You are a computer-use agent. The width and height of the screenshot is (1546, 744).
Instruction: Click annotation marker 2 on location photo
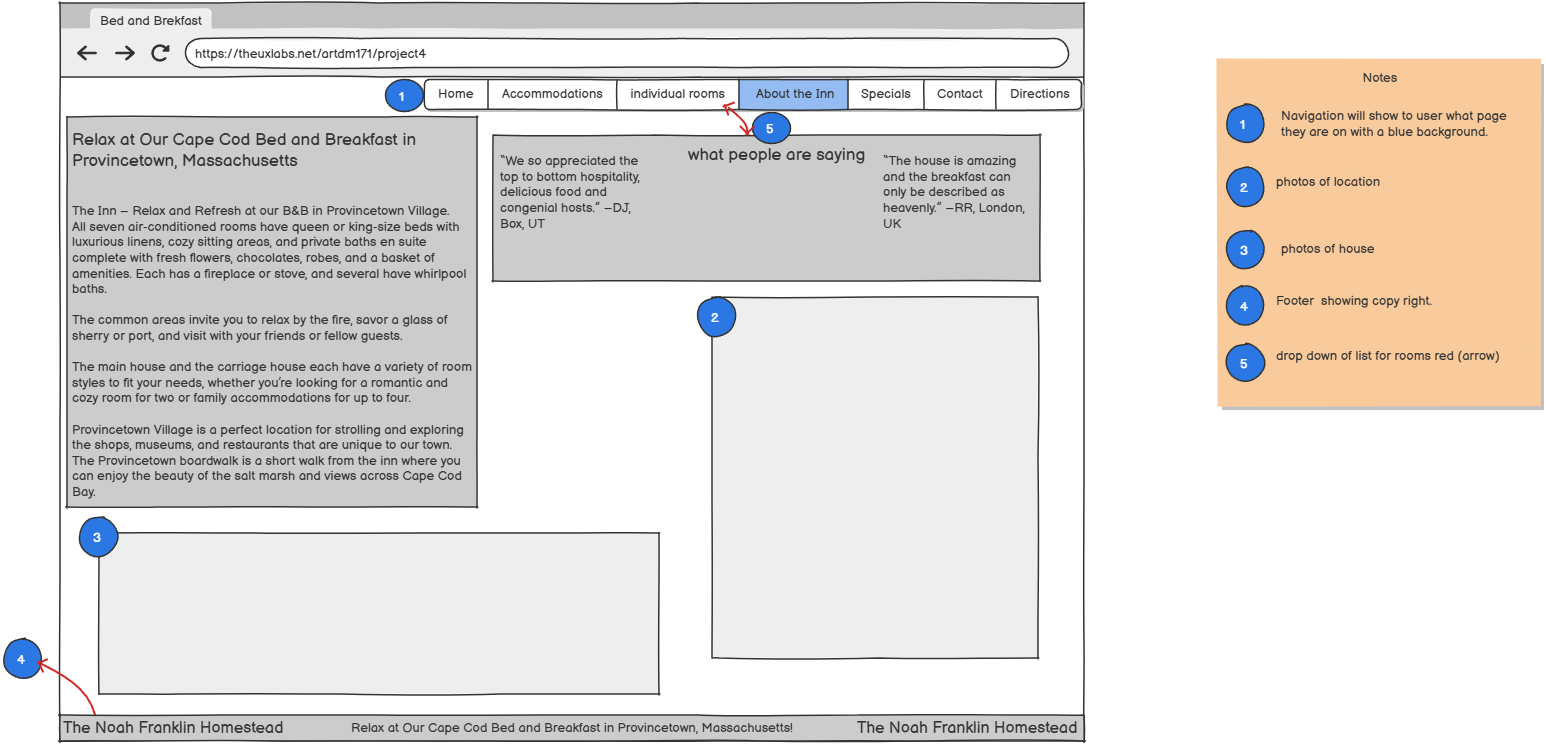point(715,318)
